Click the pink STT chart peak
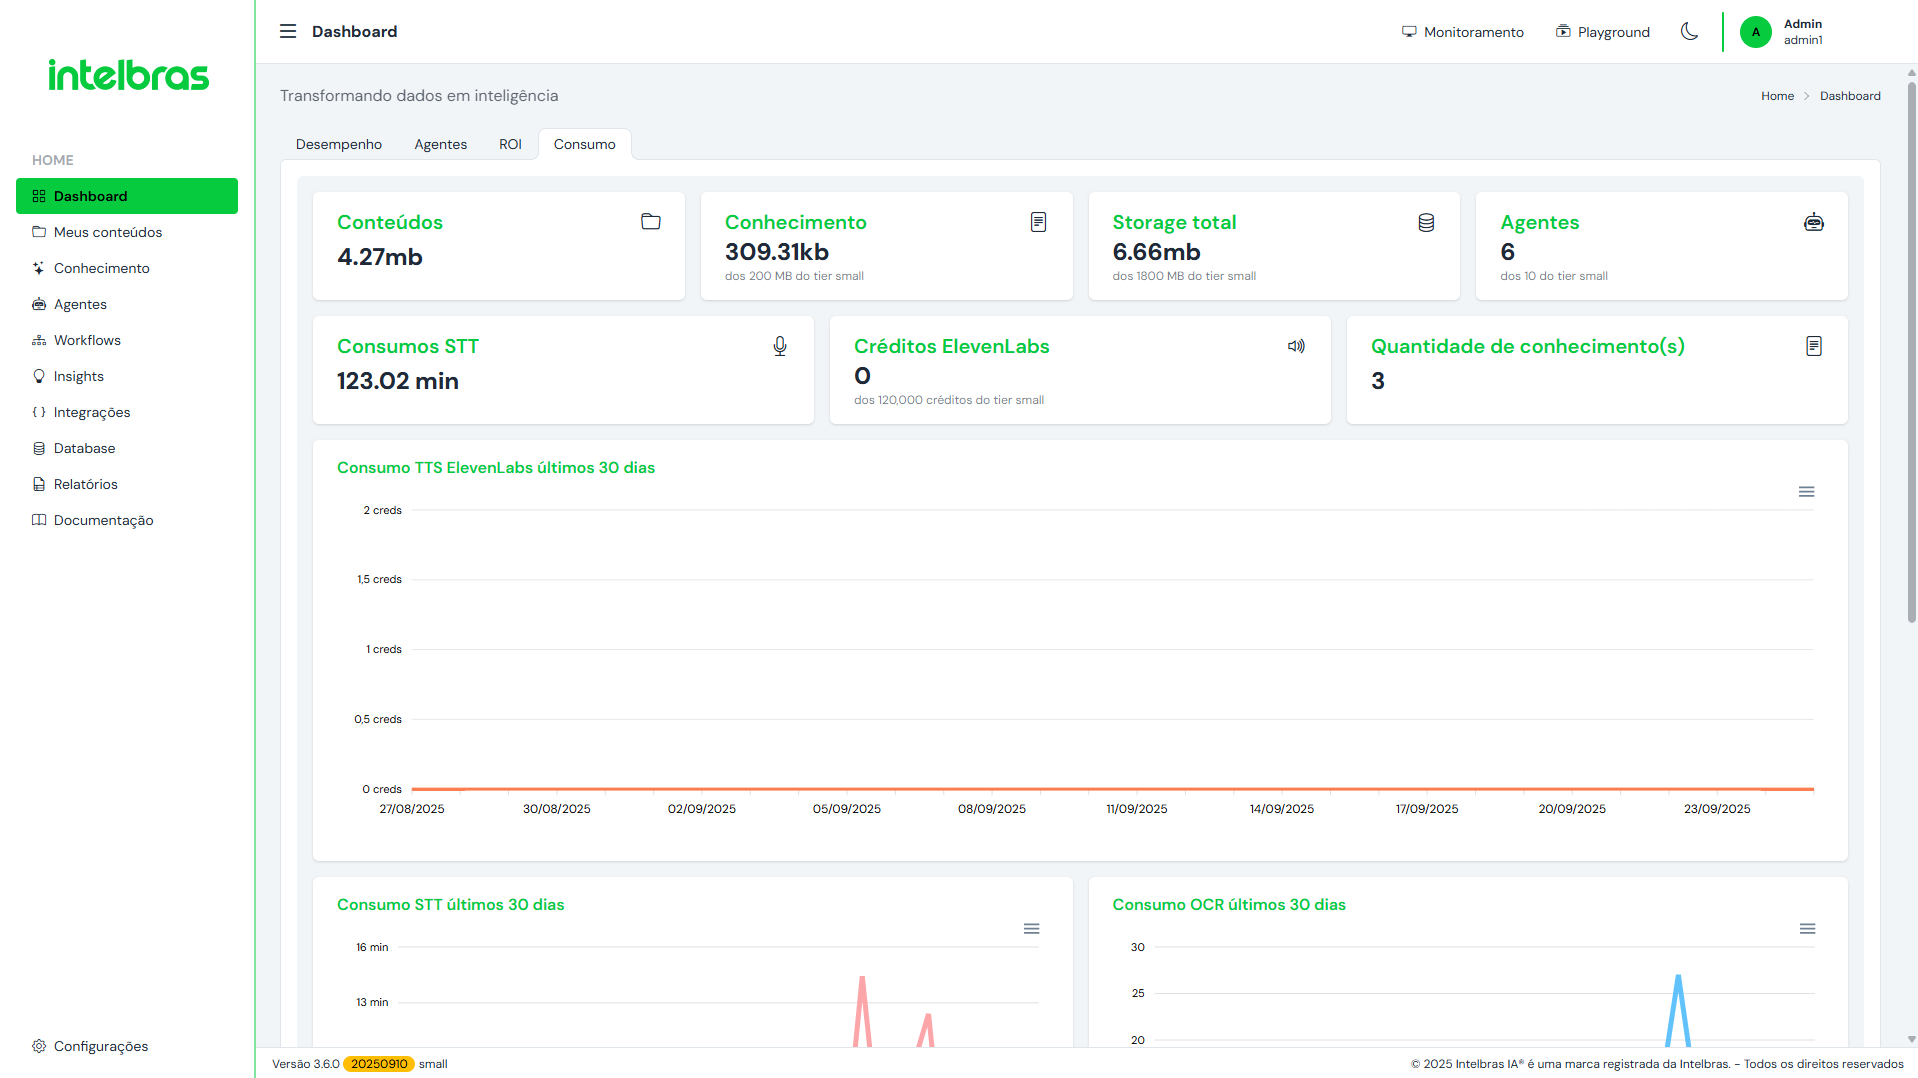 (862, 980)
